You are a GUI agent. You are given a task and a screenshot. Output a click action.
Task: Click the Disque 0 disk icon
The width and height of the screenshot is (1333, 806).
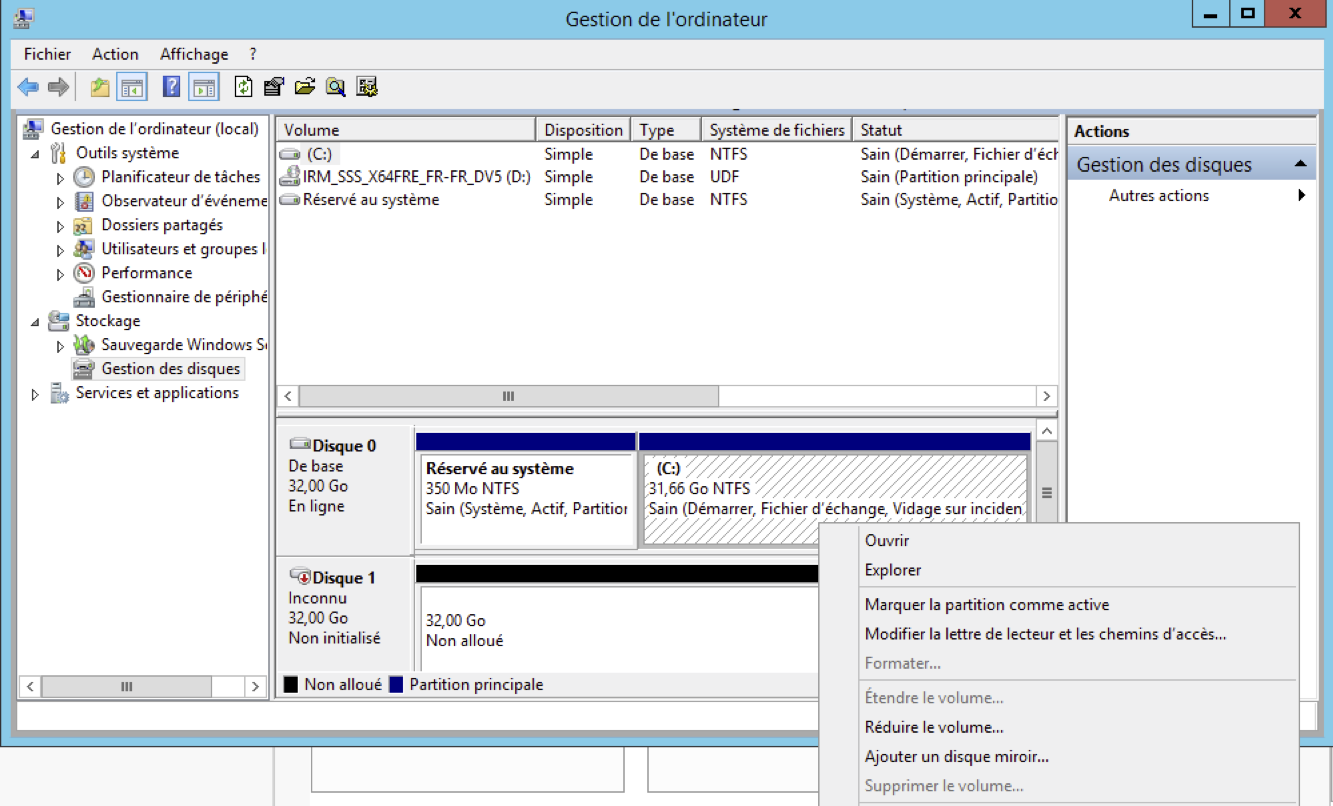[300, 444]
